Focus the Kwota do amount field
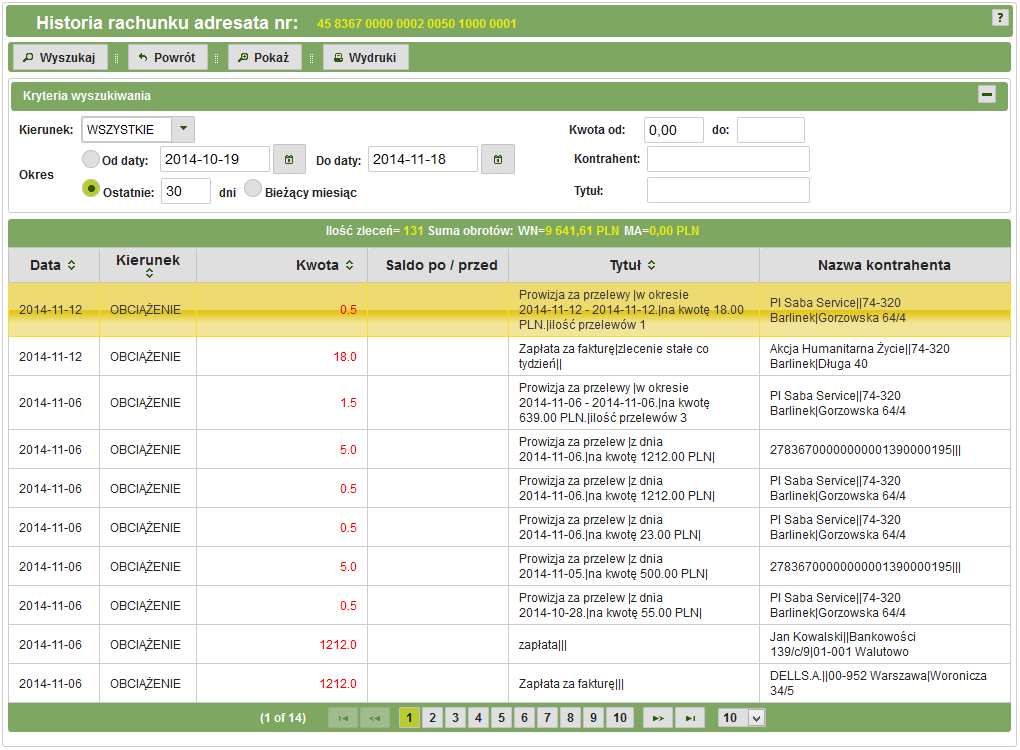Image resolution: width=1020 pixels, height=750 pixels. pyautogui.click(x=771, y=130)
